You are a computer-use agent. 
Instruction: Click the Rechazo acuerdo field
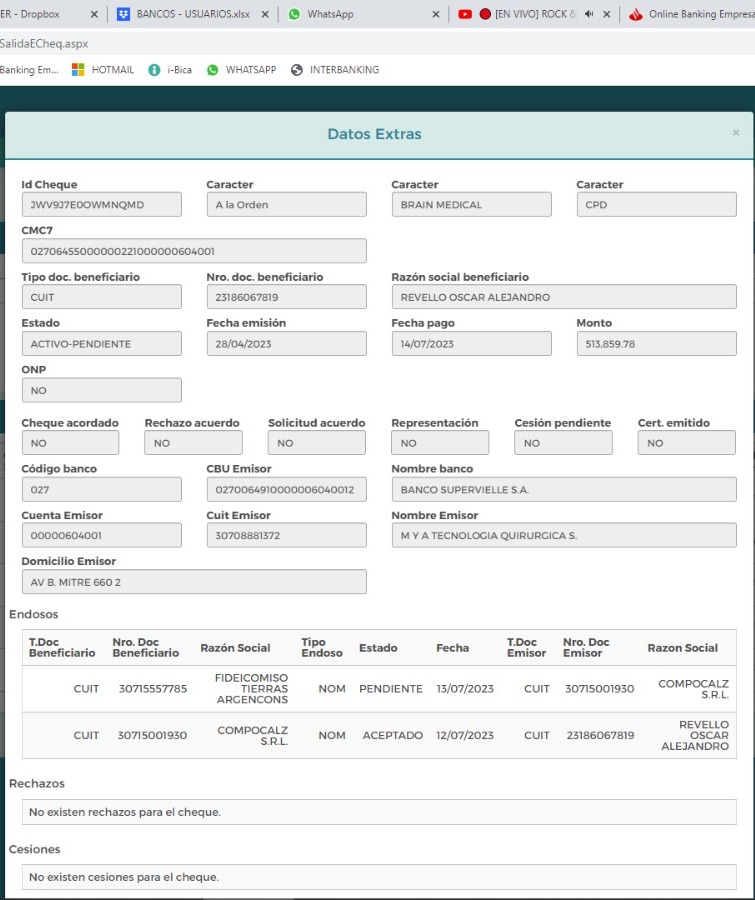[x=193, y=443]
